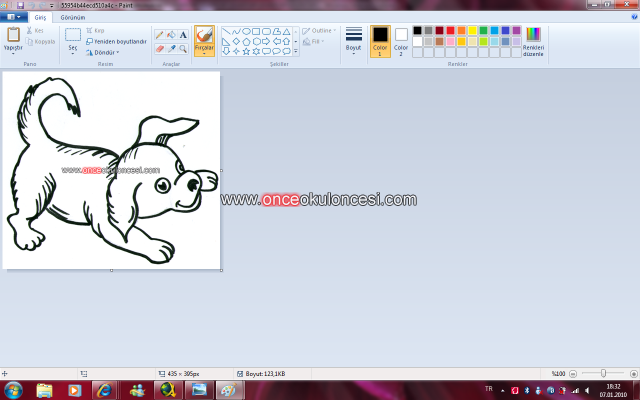Choose the Six-point star shape

pyautogui.click(x=256, y=51)
